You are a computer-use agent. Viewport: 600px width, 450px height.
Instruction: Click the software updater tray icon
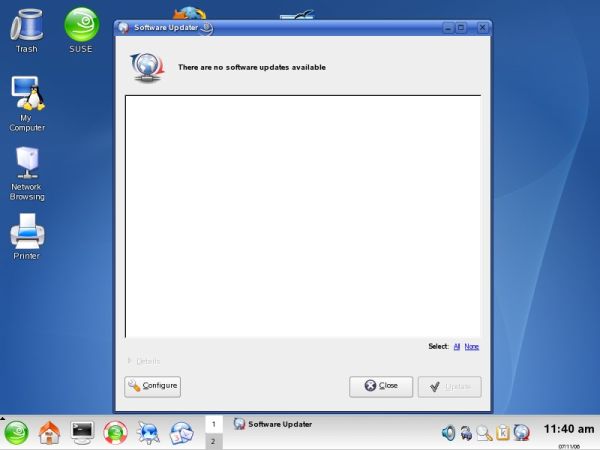pyautogui.click(x=521, y=433)
